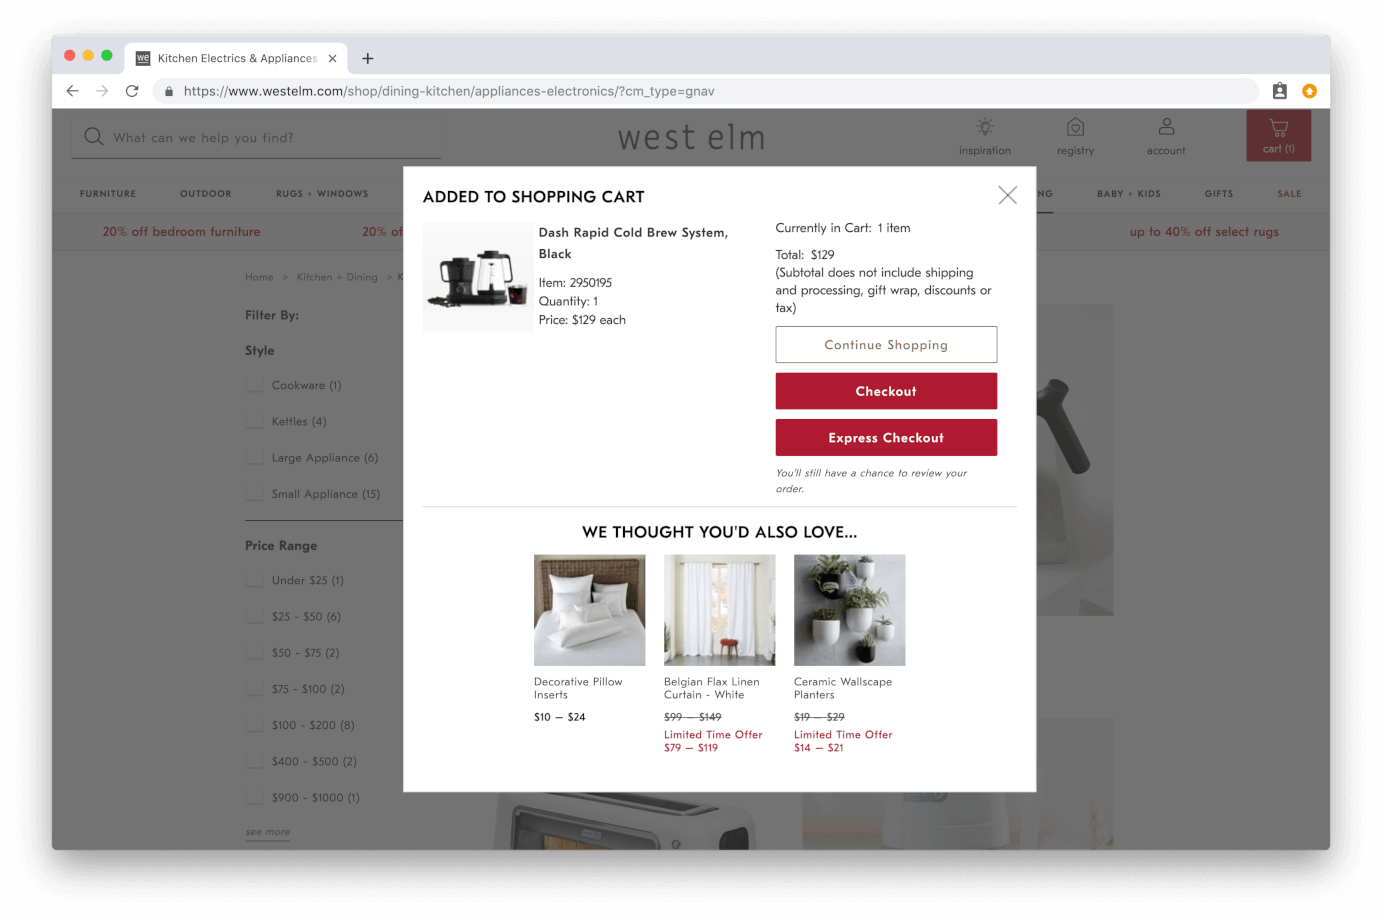Check the Kettles (4) filter
This screenshot has height=920, width=1384.
pyautogui.click(x=255, y=421)
